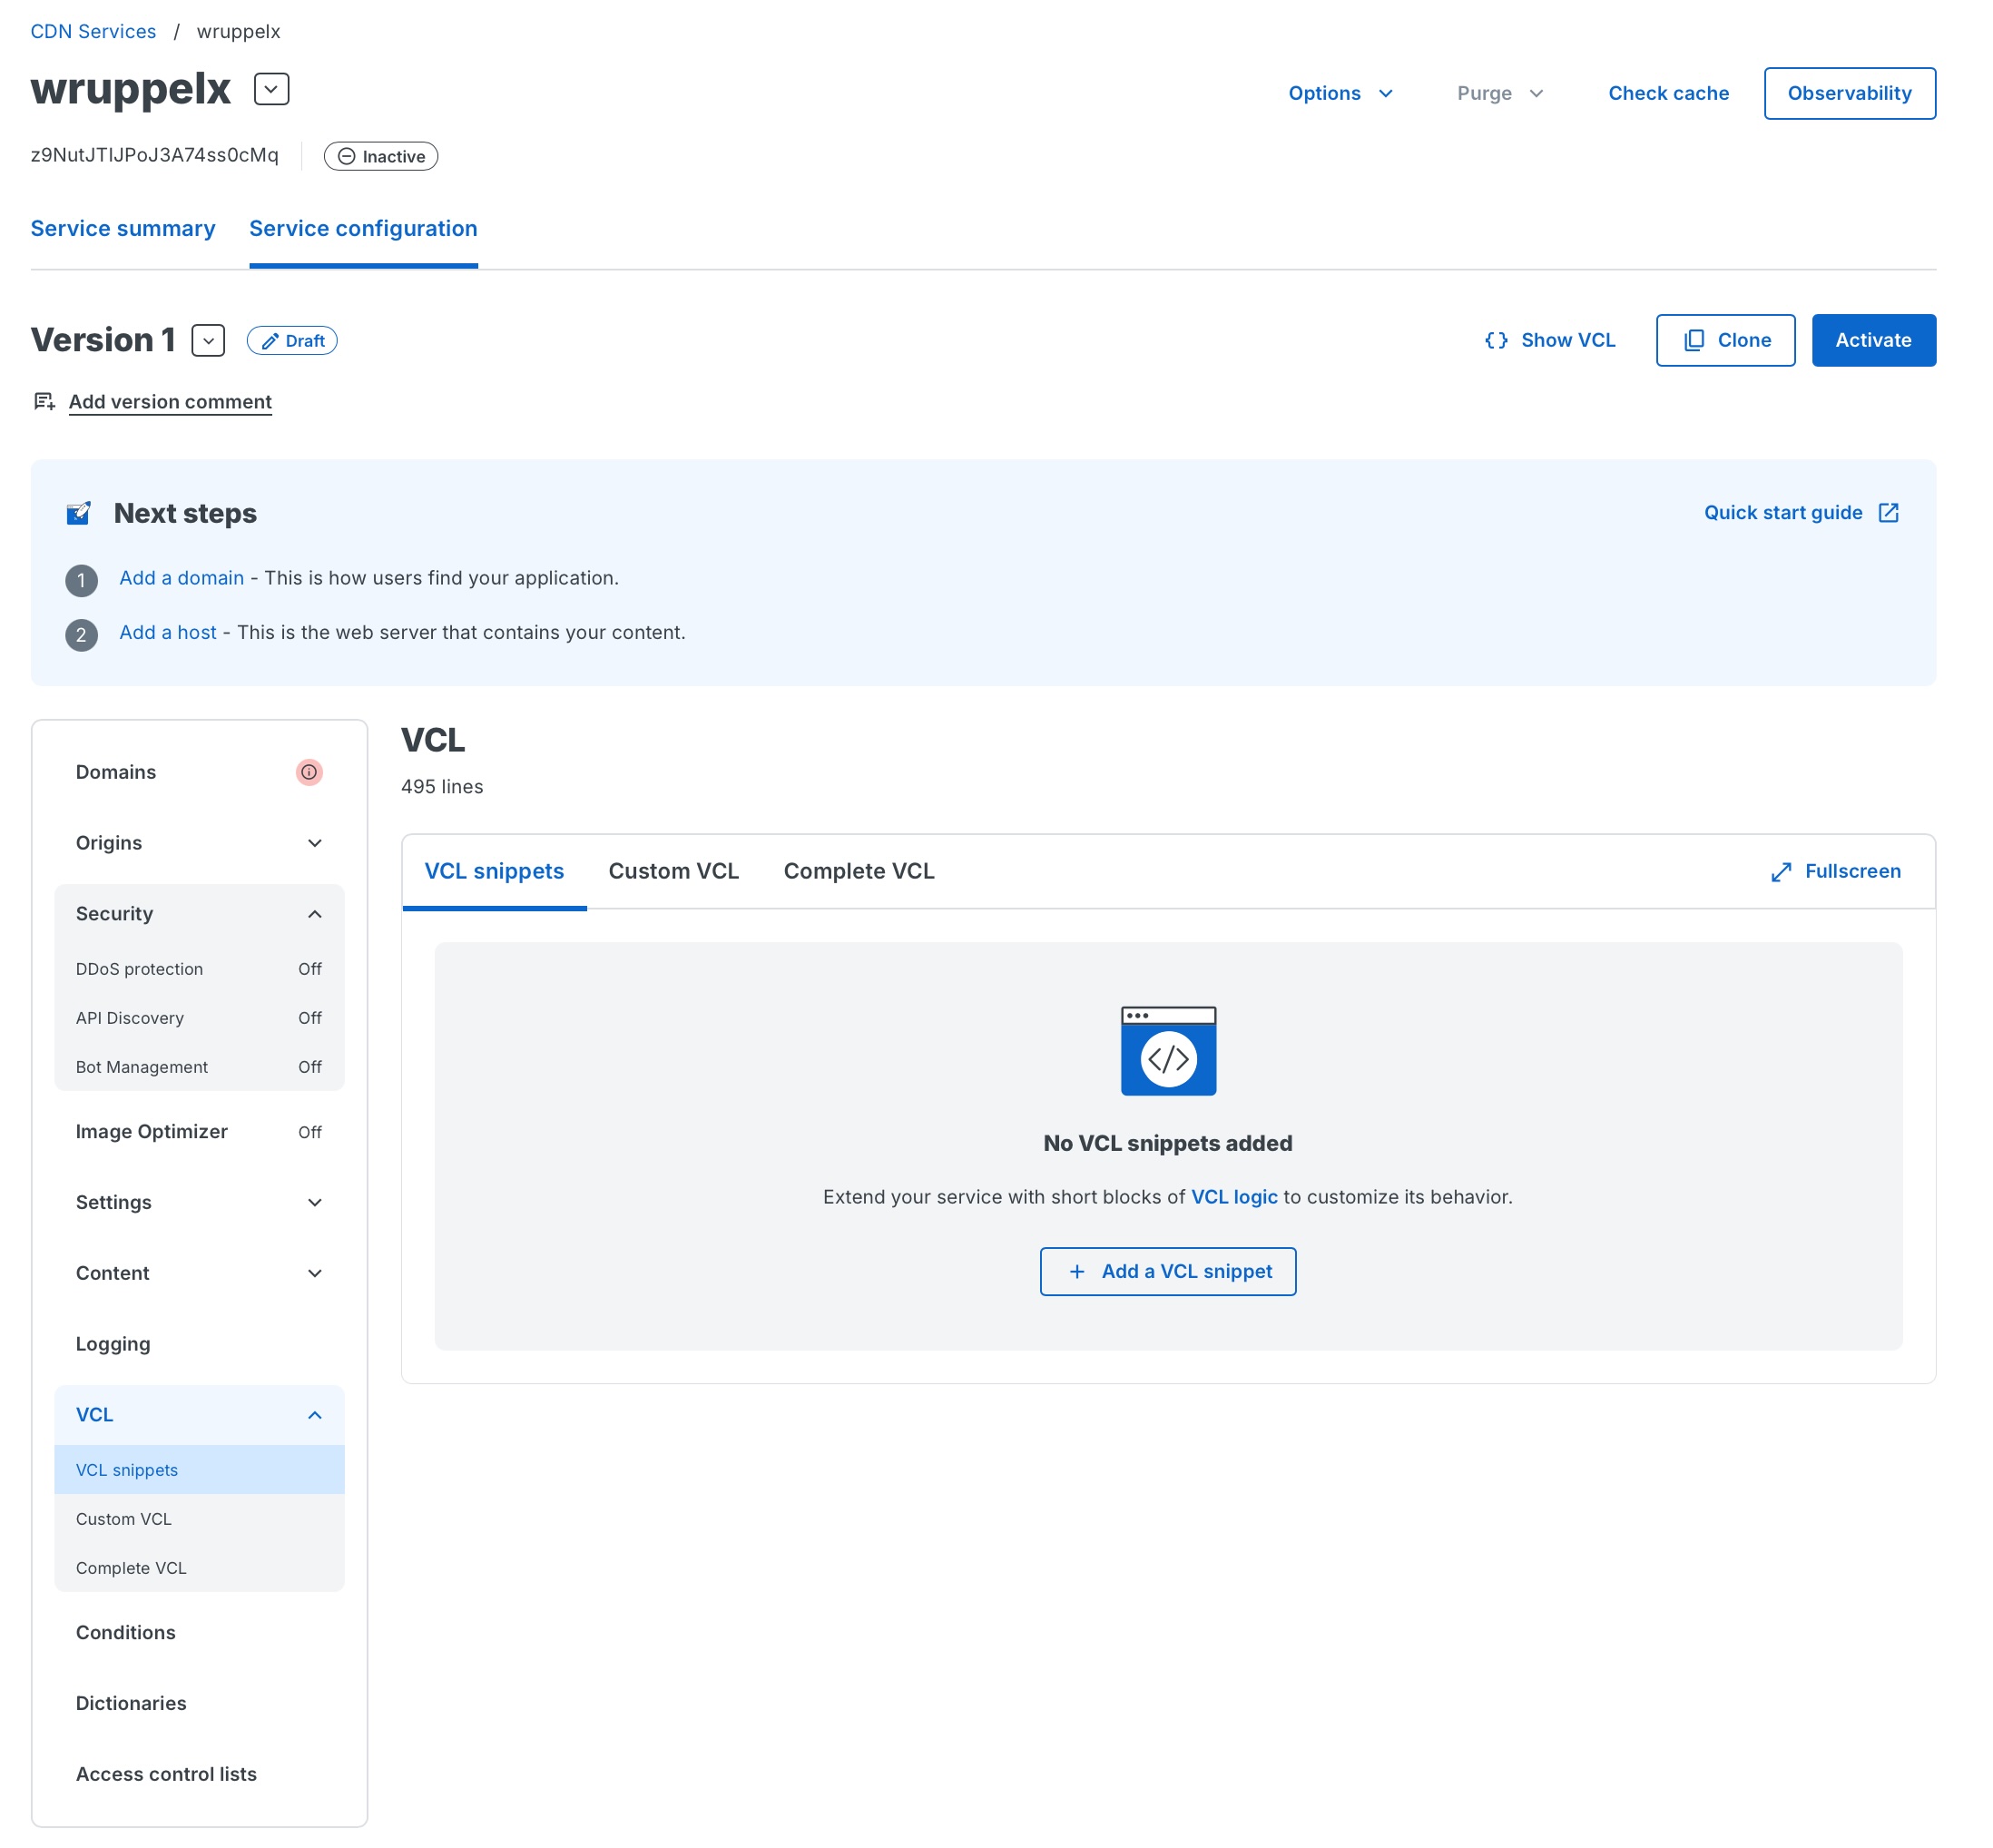Click the Draft pencil badge

coord(292,341)
